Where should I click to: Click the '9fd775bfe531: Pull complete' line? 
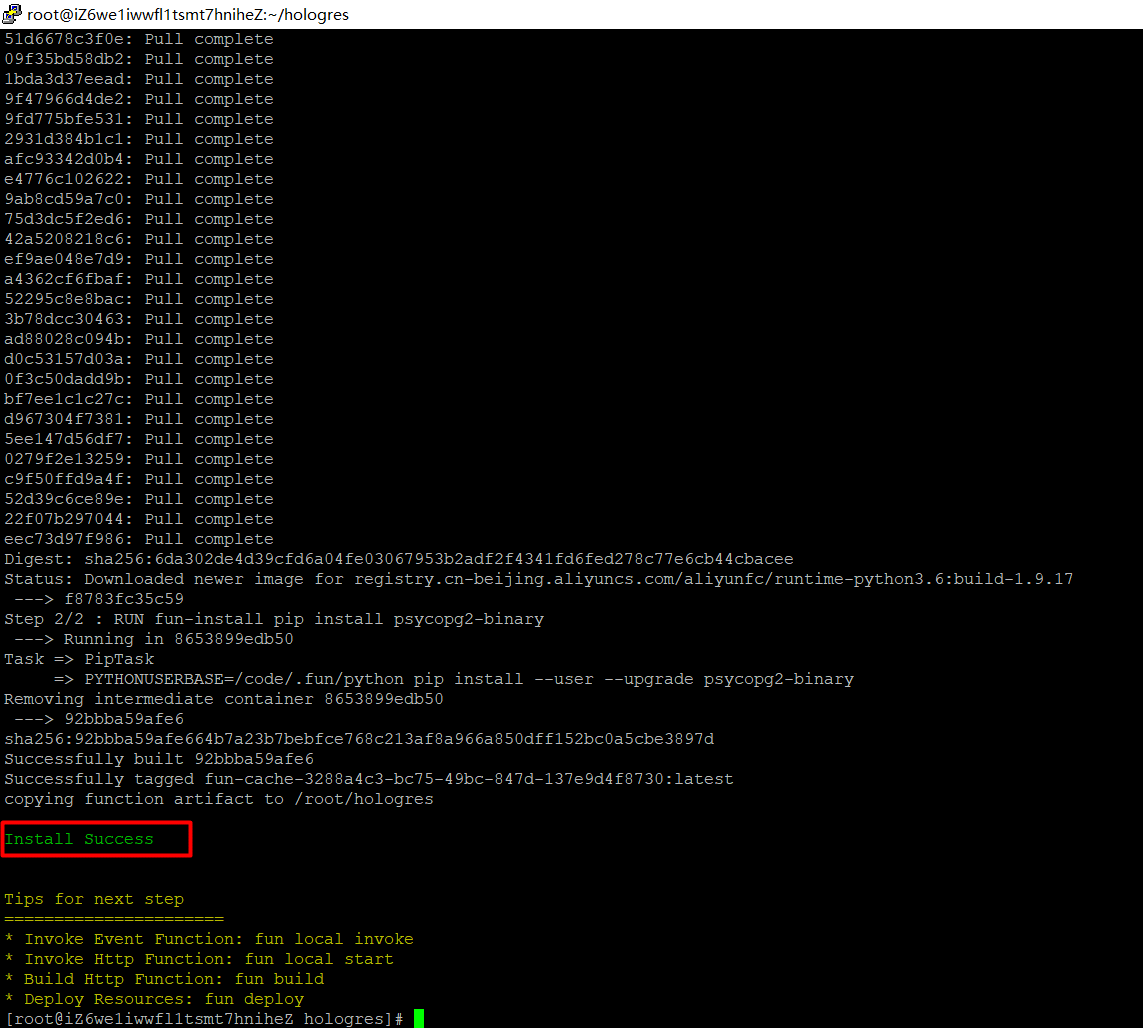point(139,119)
